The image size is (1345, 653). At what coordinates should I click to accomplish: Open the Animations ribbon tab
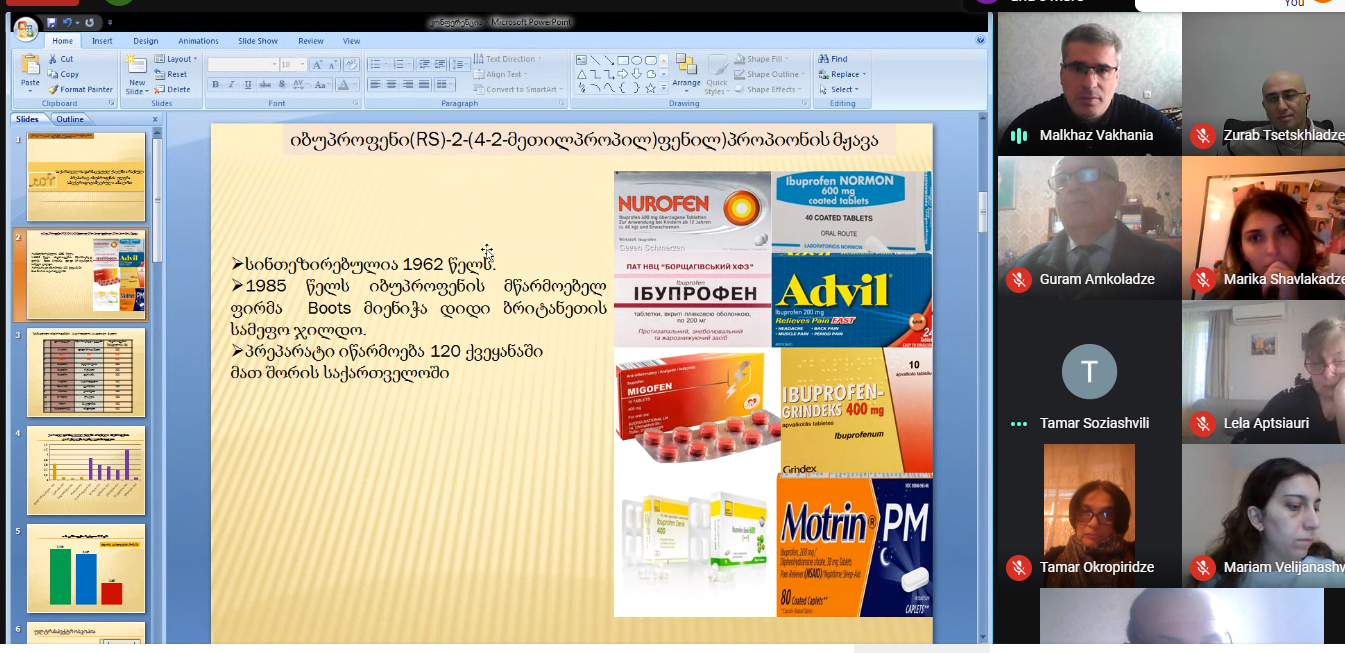tap(198, 41)
